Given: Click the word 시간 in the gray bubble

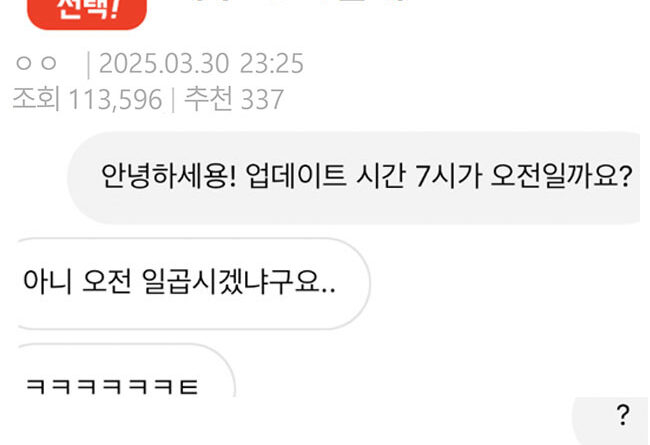Looking at the screenshot, I should (x=381, y=176).
